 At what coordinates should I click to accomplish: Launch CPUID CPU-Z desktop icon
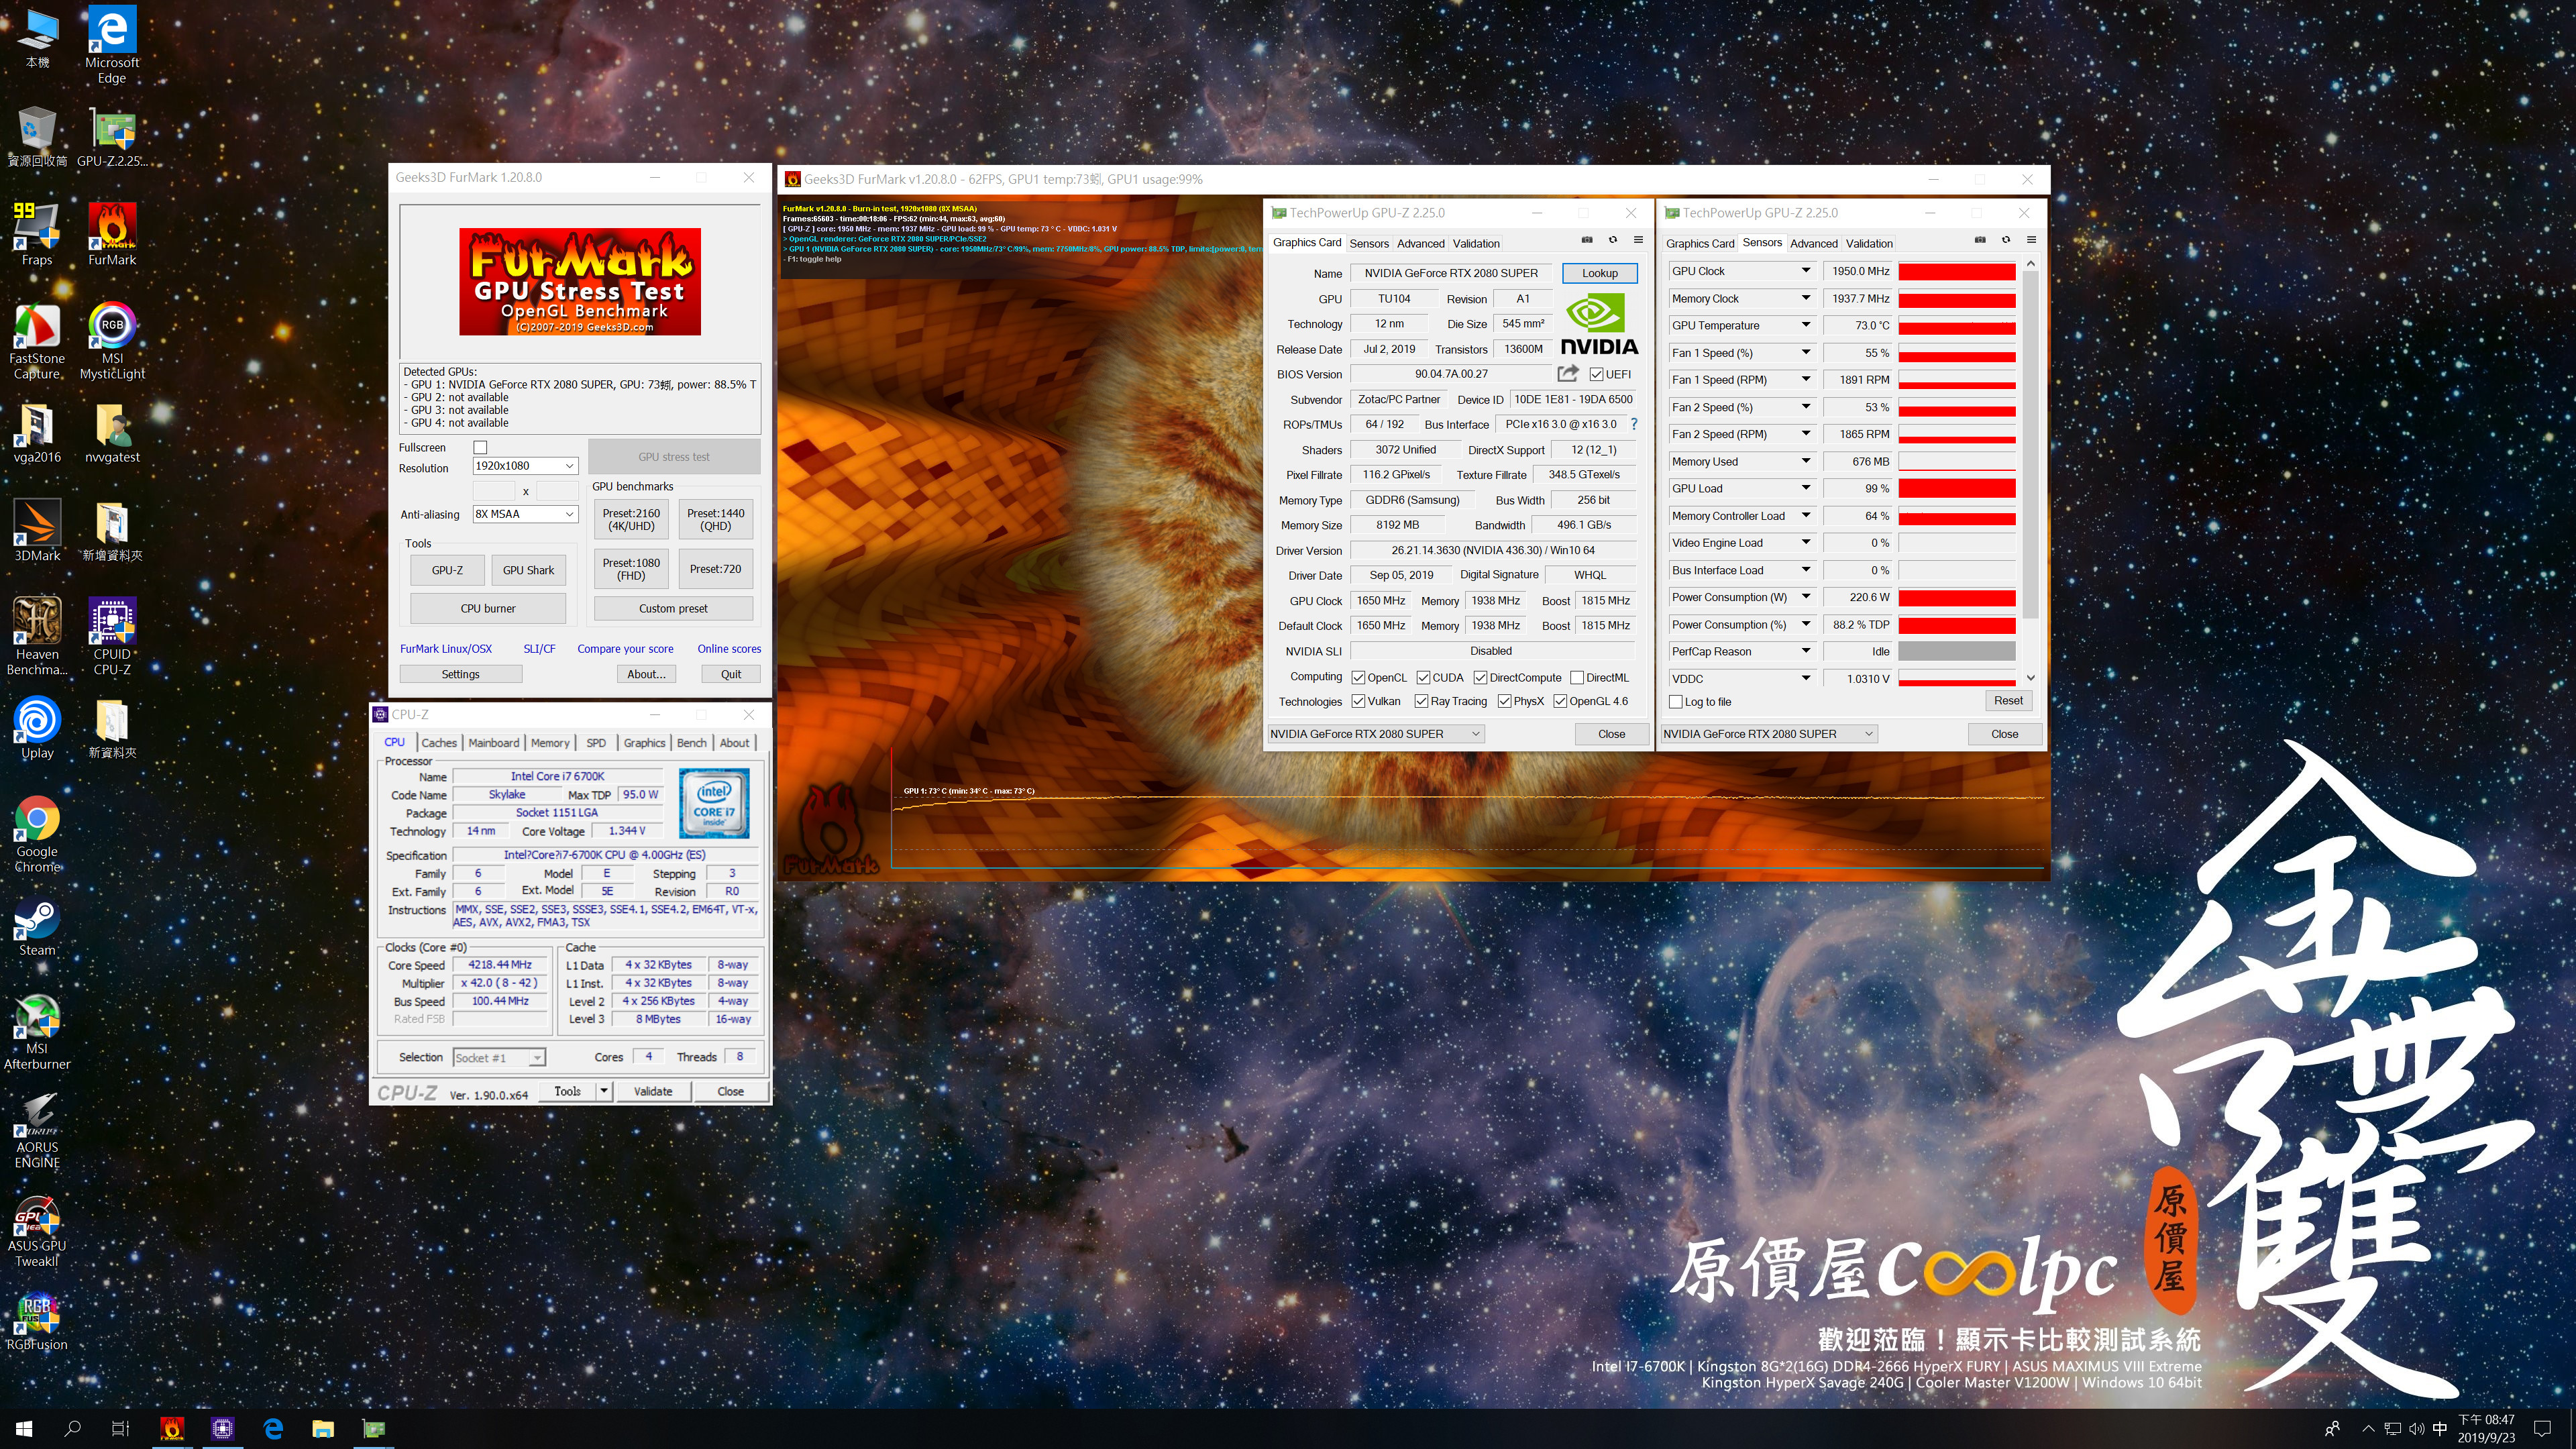coord(112,636)
